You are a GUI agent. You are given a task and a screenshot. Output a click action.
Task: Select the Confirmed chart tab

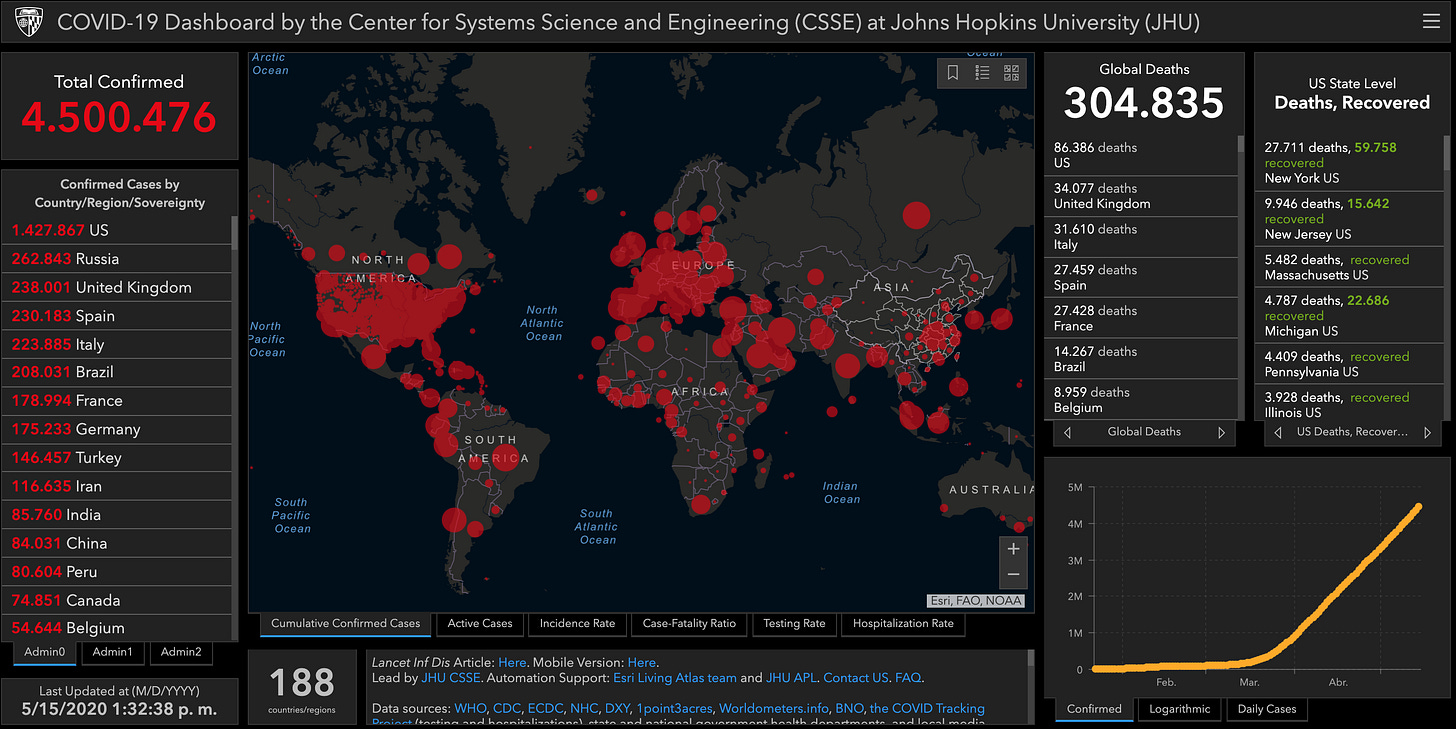[x=1094, y=709]
